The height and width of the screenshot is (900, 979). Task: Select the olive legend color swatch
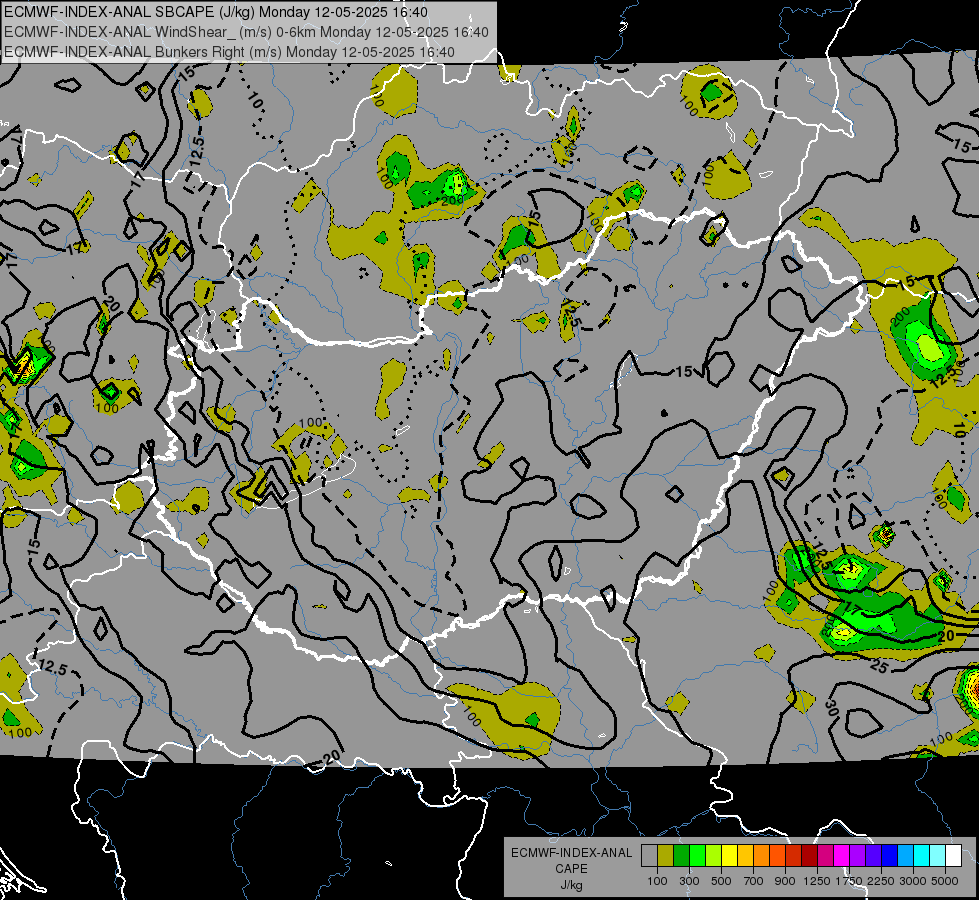tap(666, 855)
